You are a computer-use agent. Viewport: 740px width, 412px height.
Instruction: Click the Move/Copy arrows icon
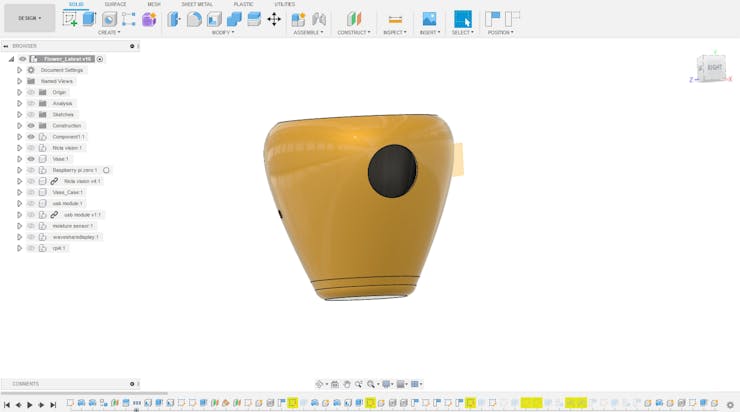(x=274, y=19)
